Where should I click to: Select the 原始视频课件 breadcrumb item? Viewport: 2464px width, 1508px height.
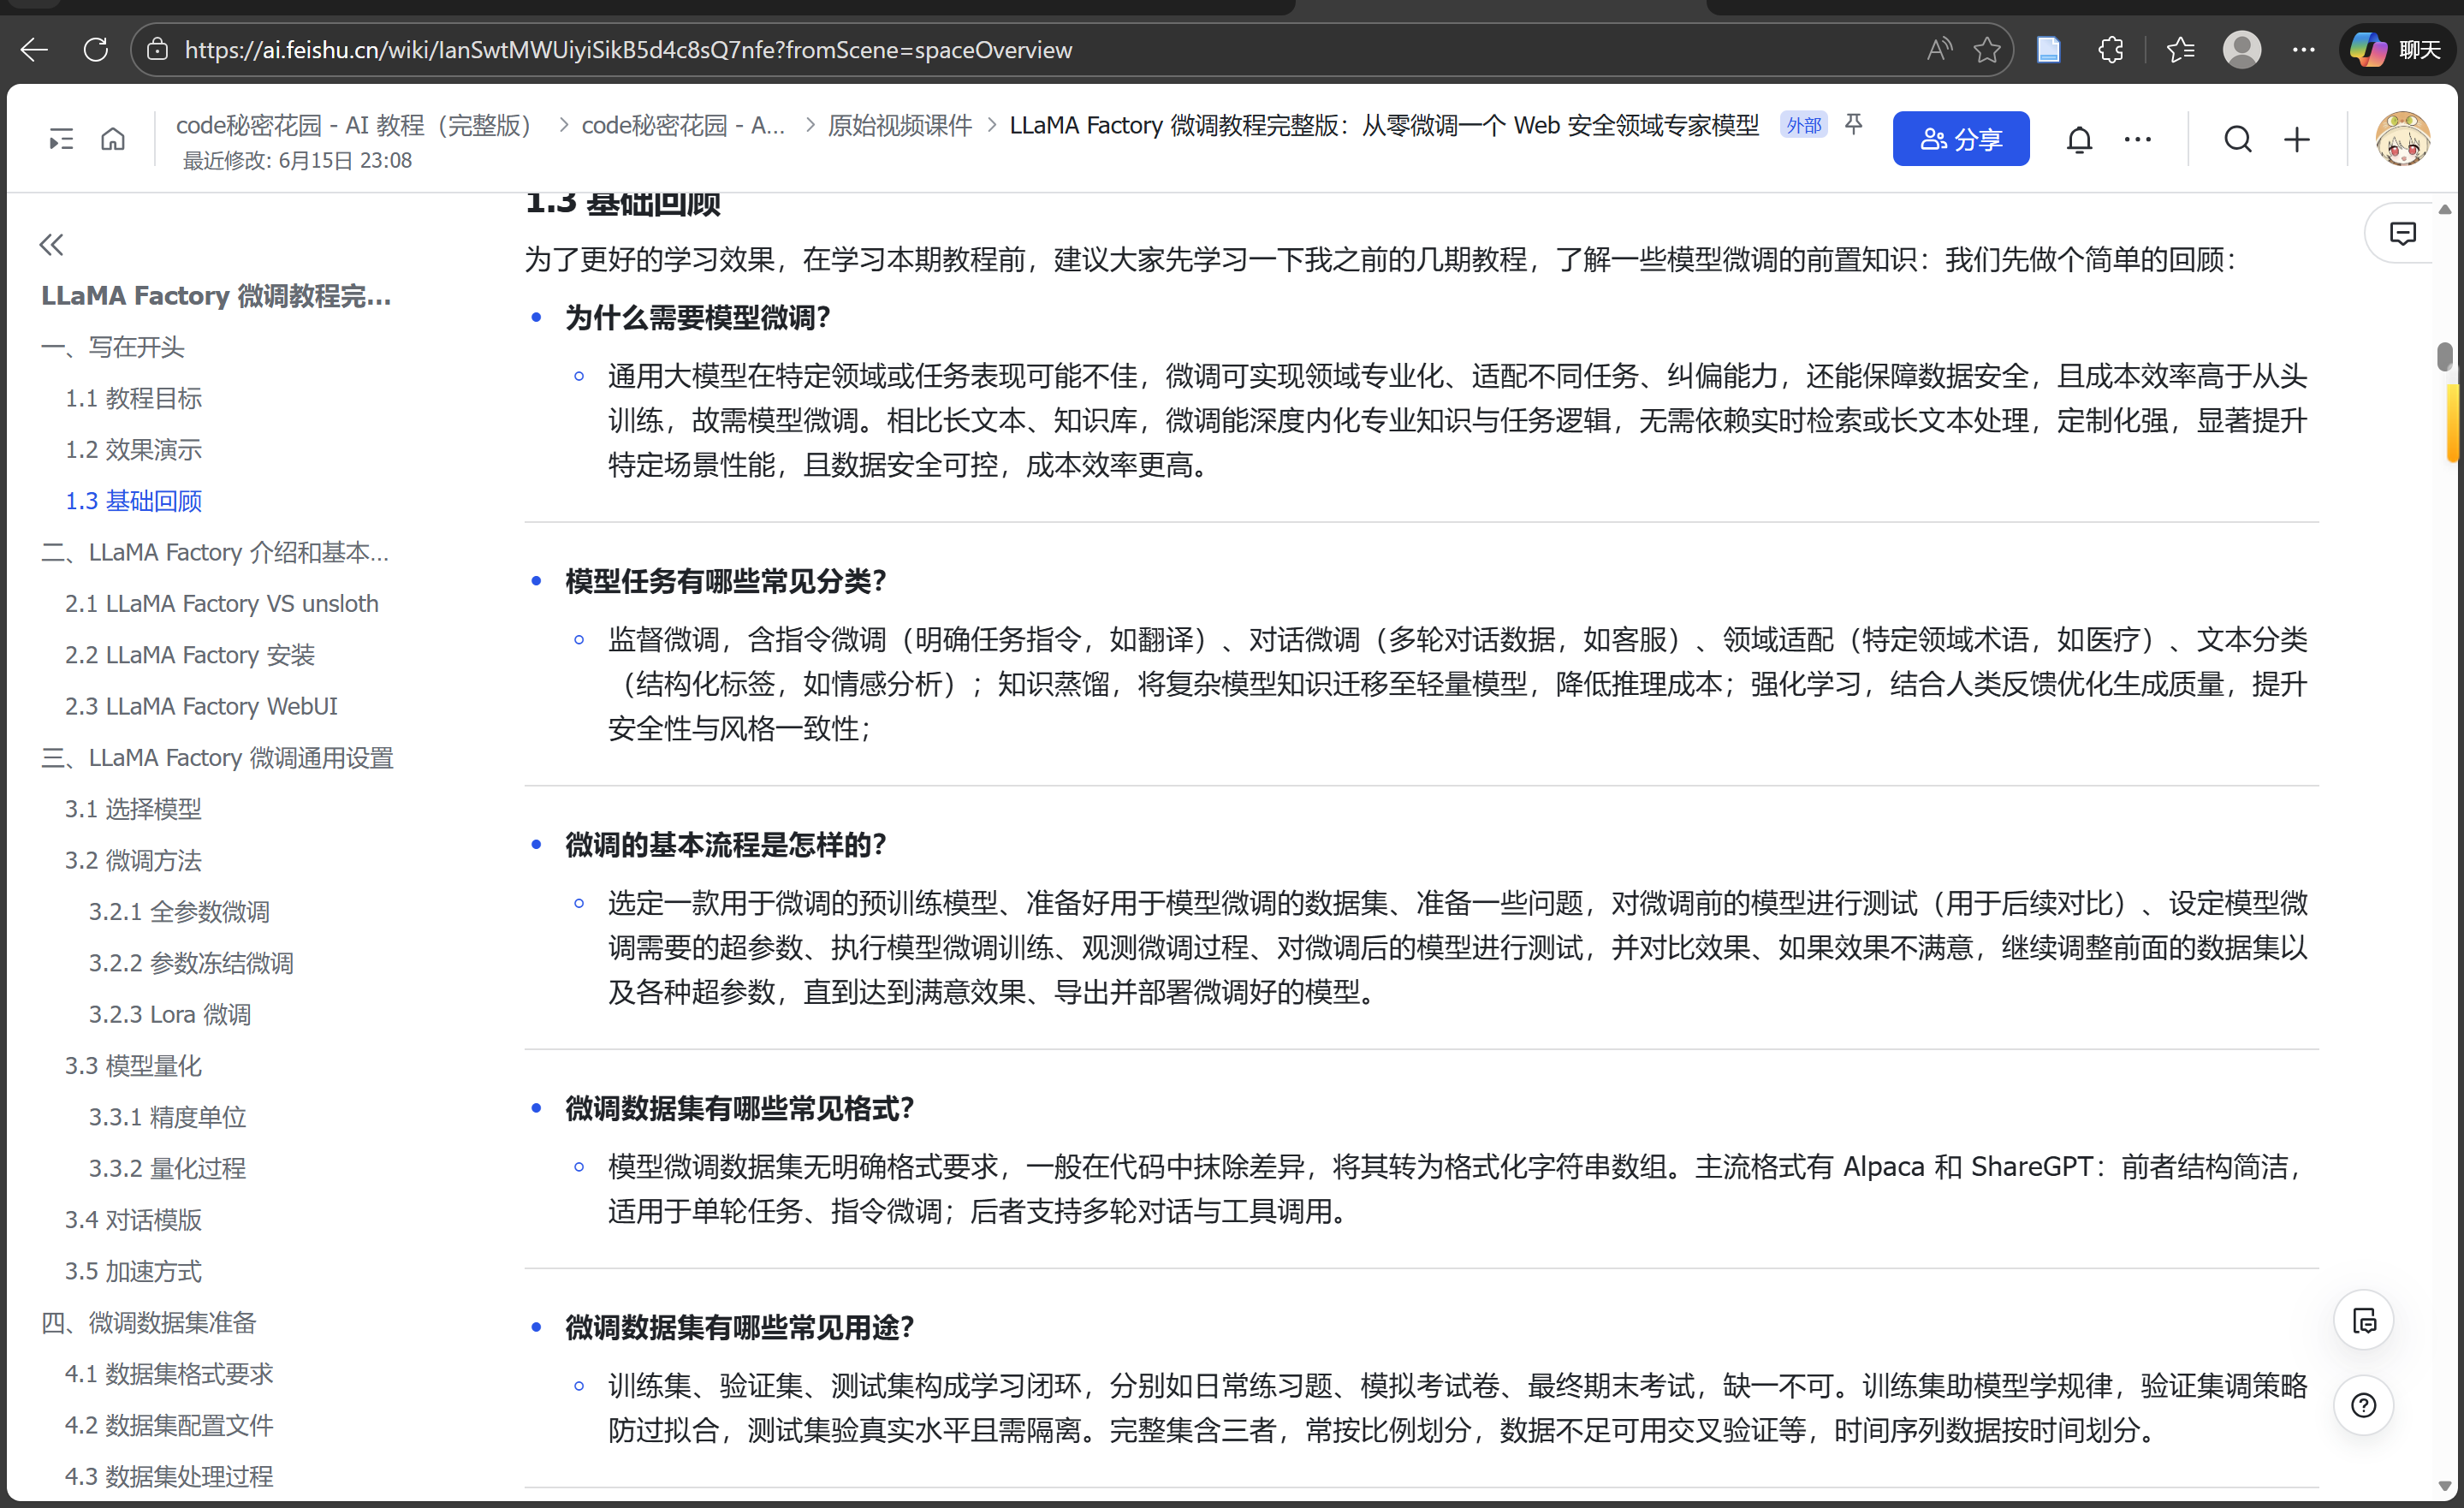pos(899,124)
